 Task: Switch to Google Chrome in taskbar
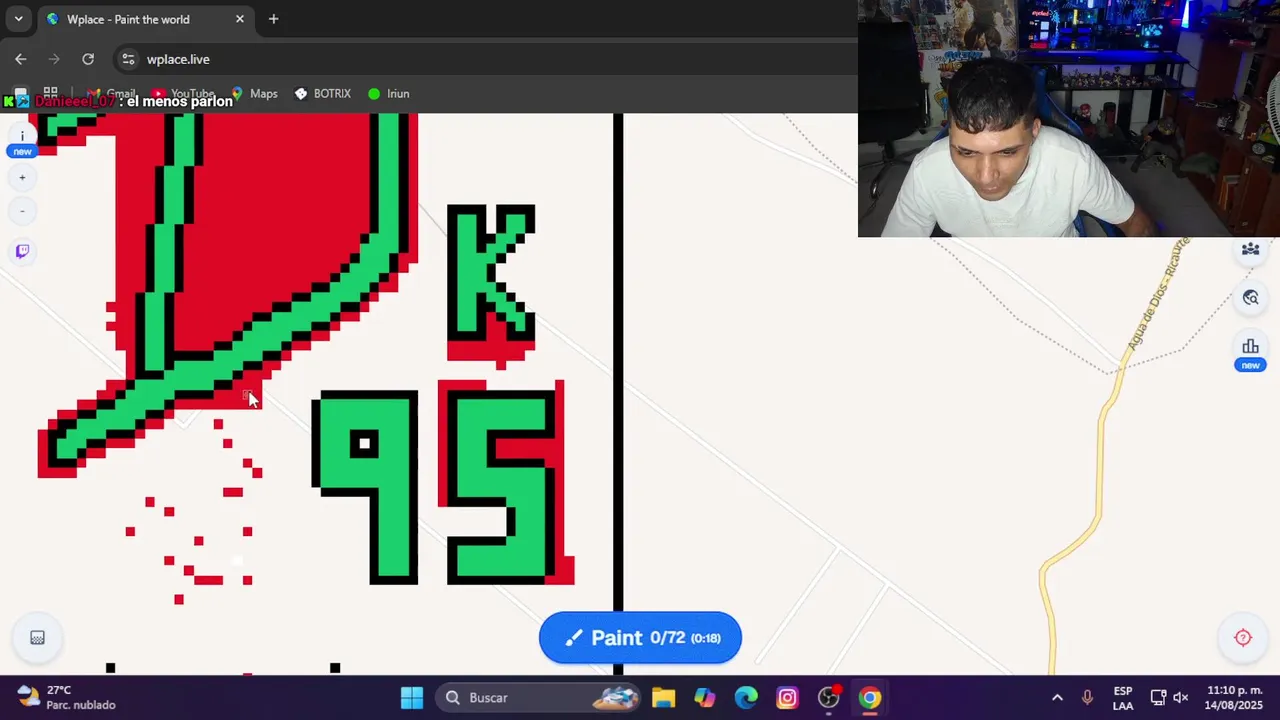[870, 698]
